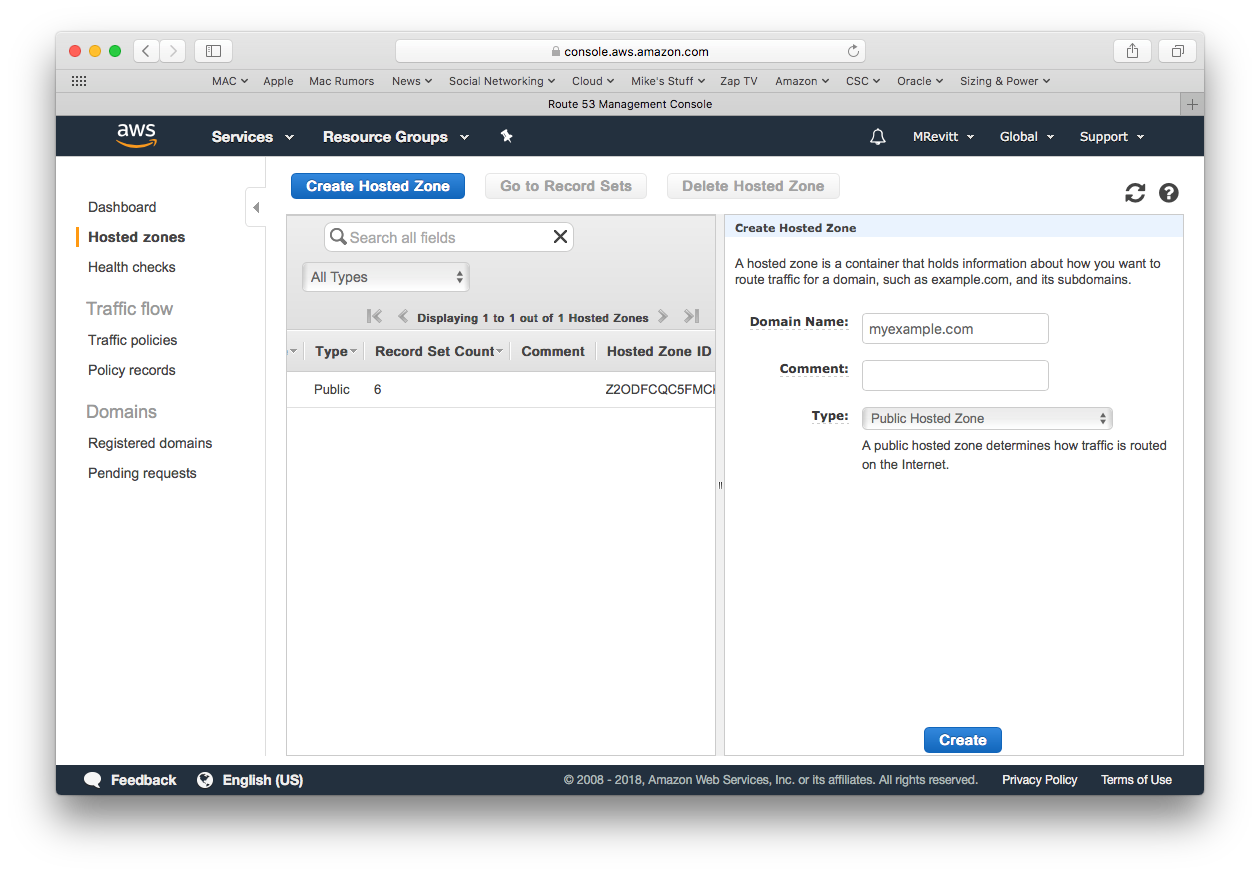Click the AWS logo

pyautogui.click(x=136, y=136)
